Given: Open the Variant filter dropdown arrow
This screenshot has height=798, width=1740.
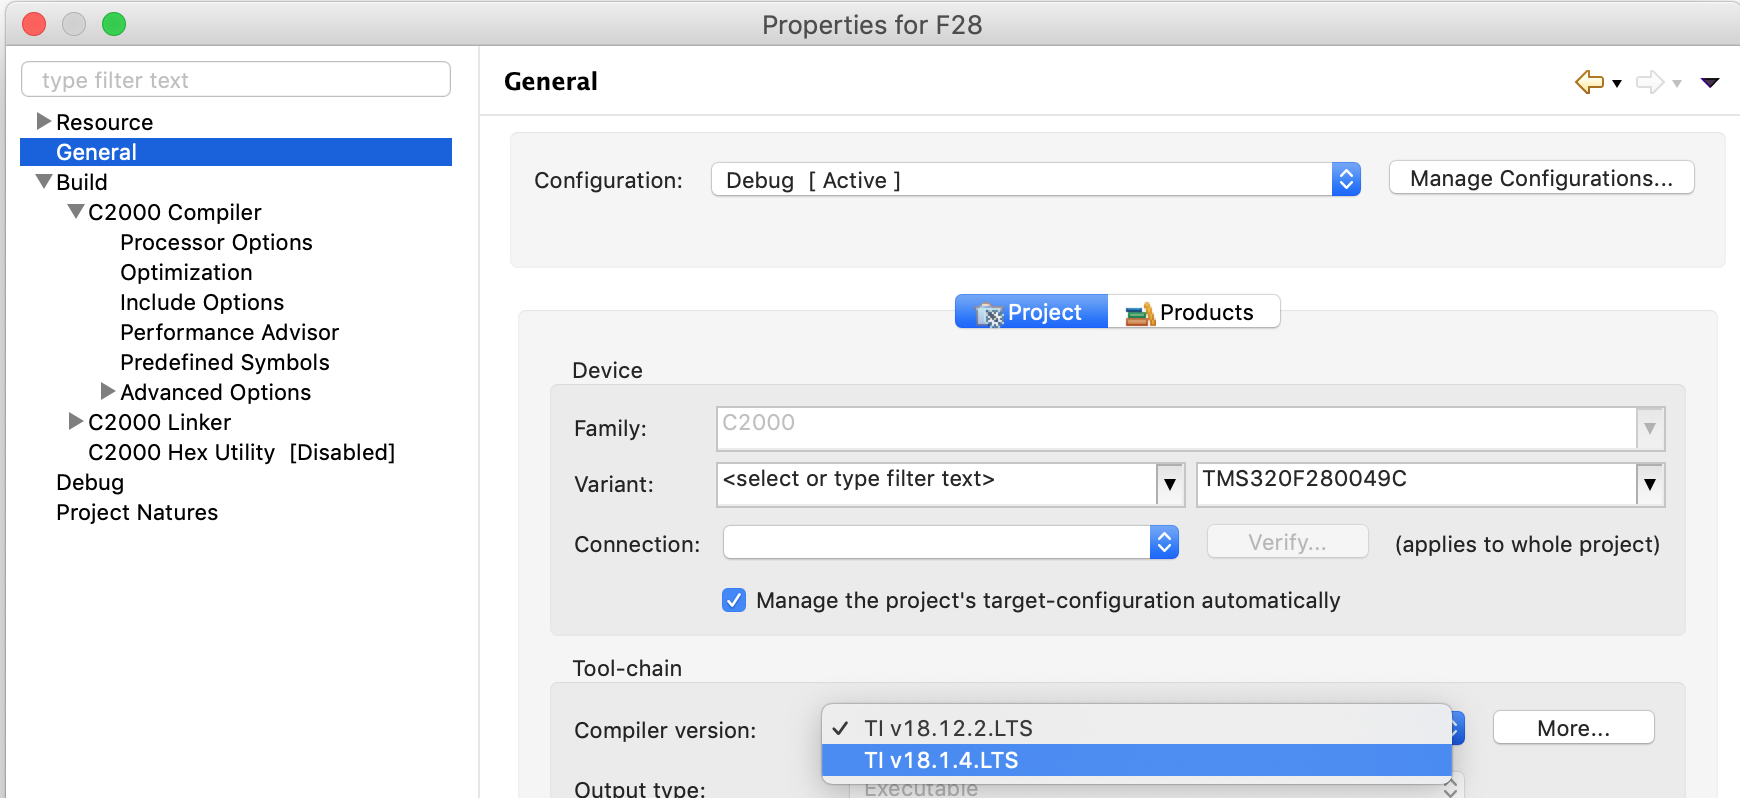Looking at the screenshot, I should click(1170, 485).
